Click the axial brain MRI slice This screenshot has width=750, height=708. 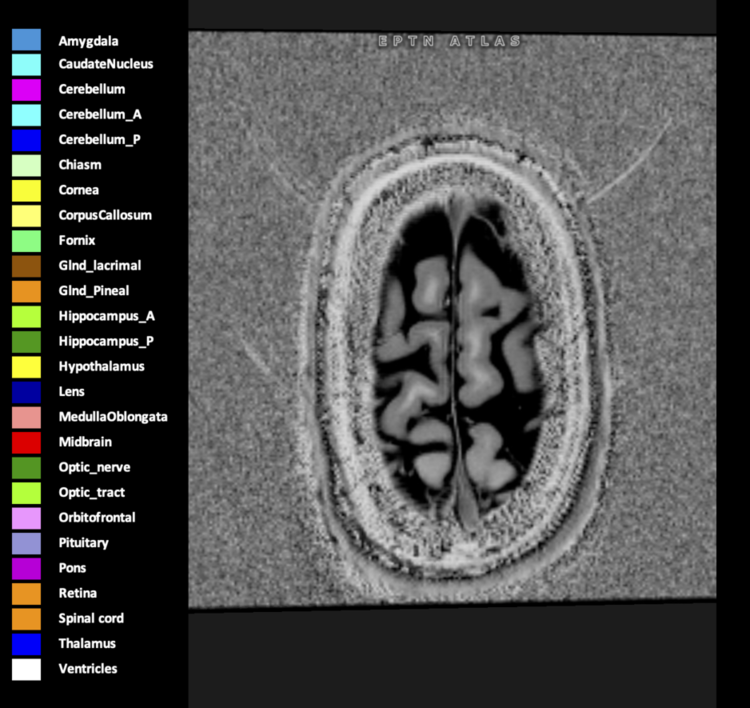[452, 320]
